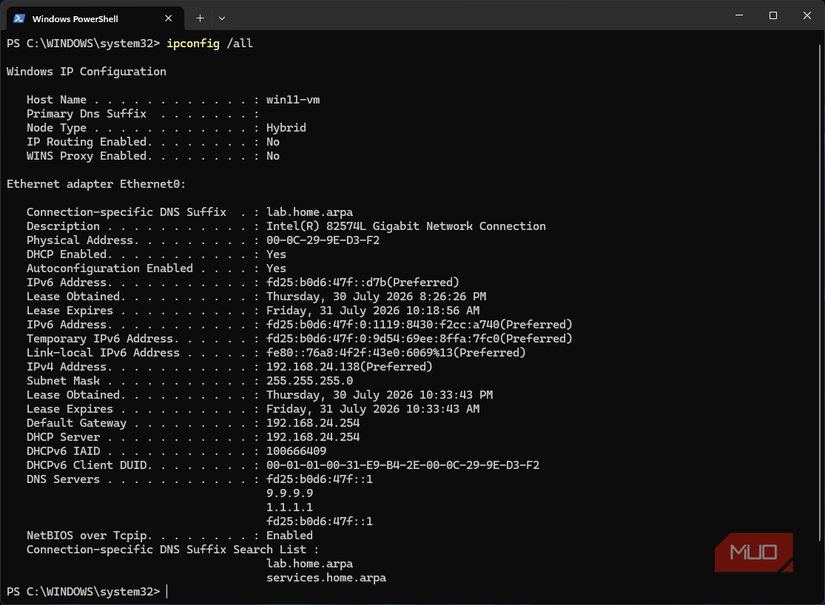Image resolution: width=825 pixels, height=605 pixels.
Task: Close the Windows PowerShell tab
Action: point(168,18)
